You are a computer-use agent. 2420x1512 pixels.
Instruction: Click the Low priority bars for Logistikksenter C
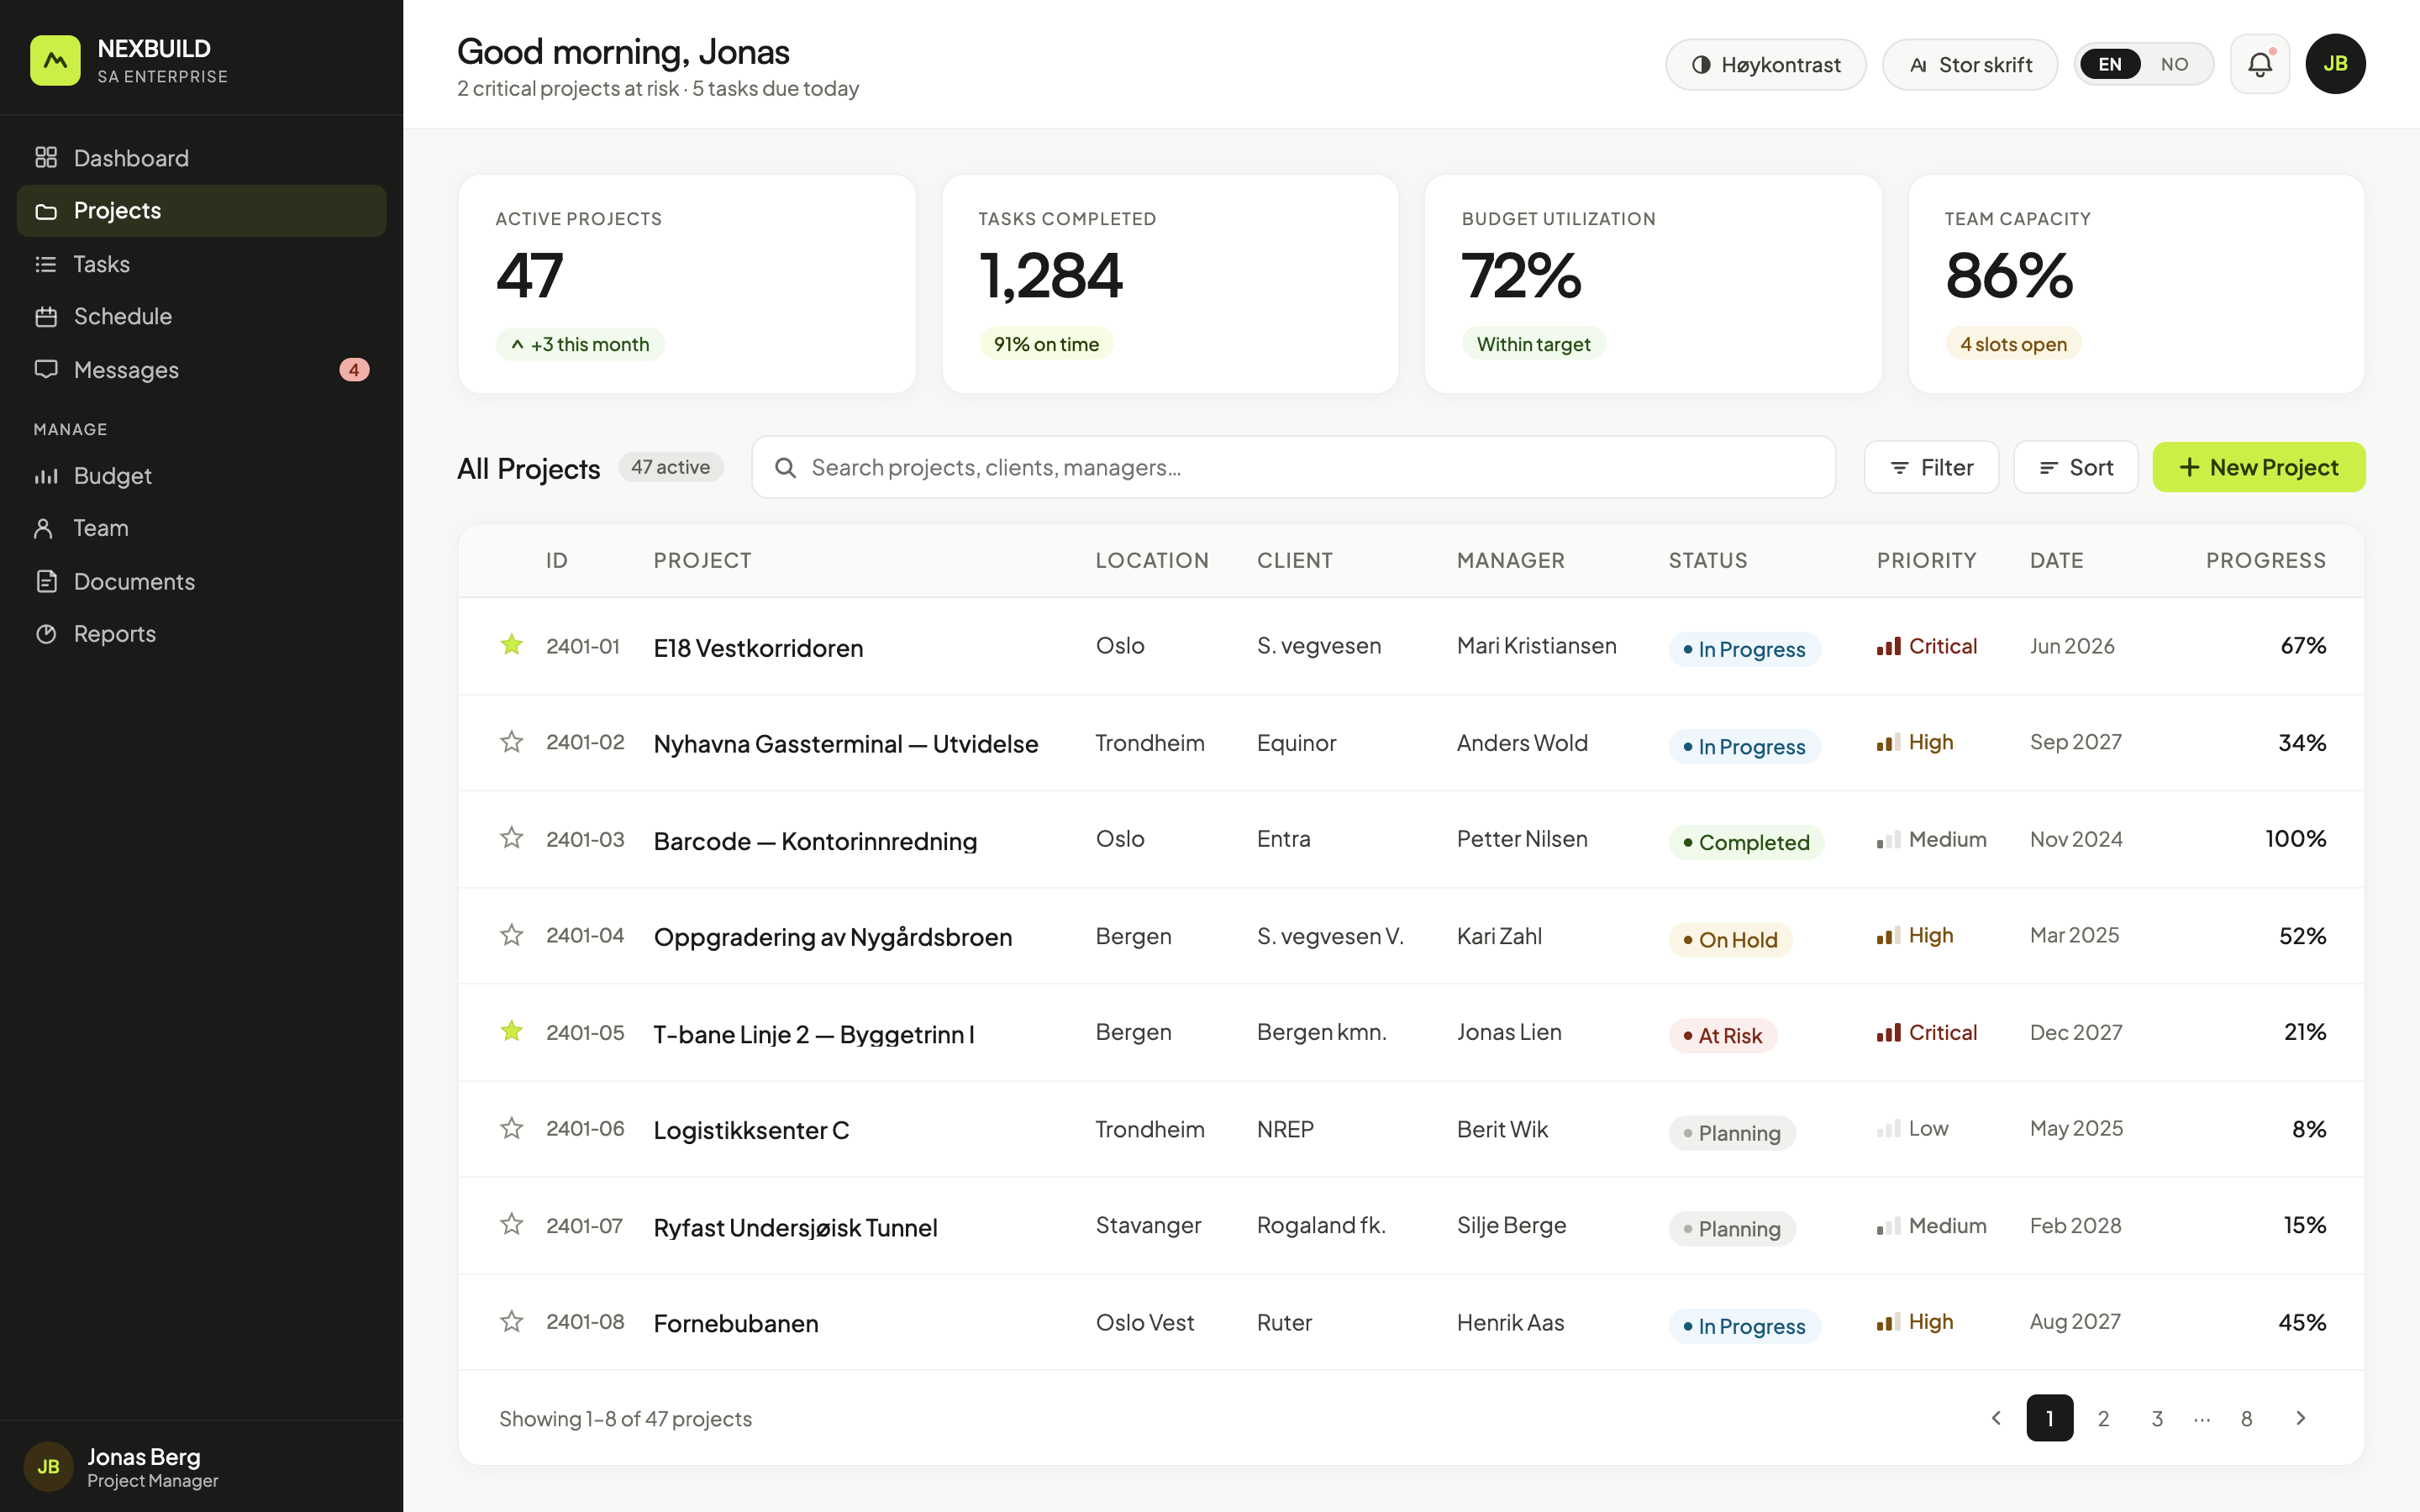tap(1888, 1129)
